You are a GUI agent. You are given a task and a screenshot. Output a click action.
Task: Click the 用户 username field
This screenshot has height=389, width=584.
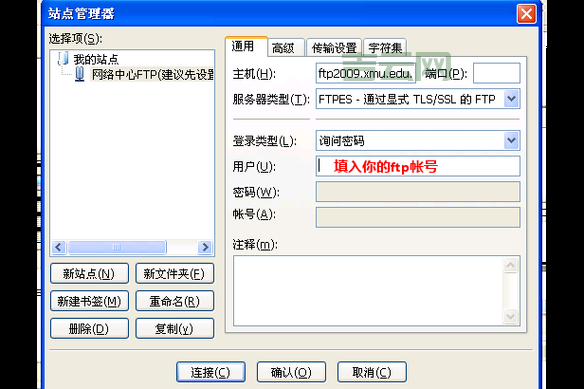coord(418,166)
